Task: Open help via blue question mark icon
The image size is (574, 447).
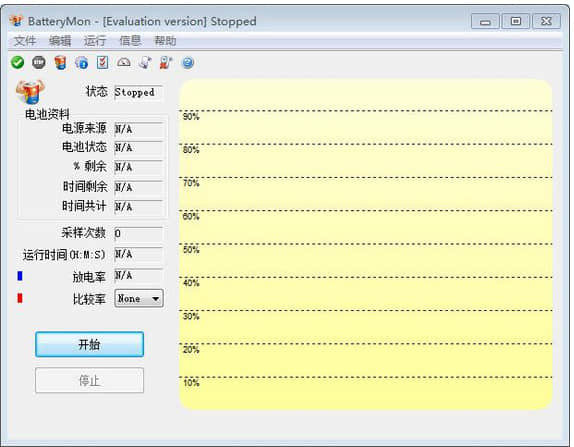Action: point(188,63)
